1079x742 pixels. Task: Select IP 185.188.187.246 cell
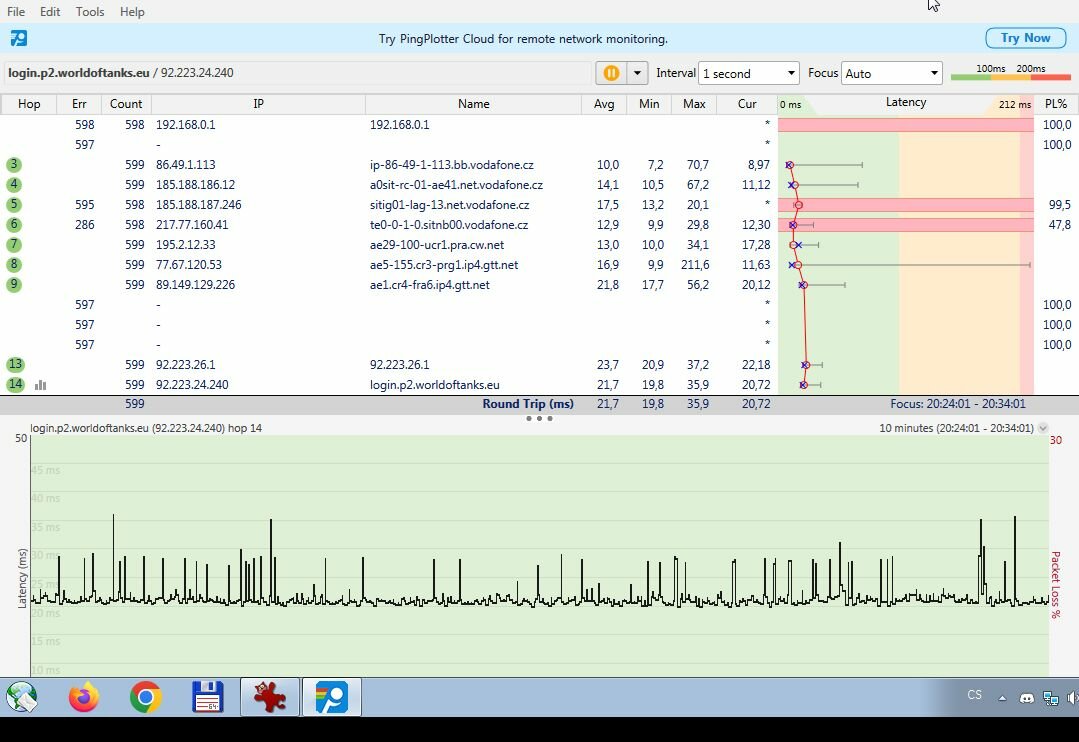[x=199, y=204]
